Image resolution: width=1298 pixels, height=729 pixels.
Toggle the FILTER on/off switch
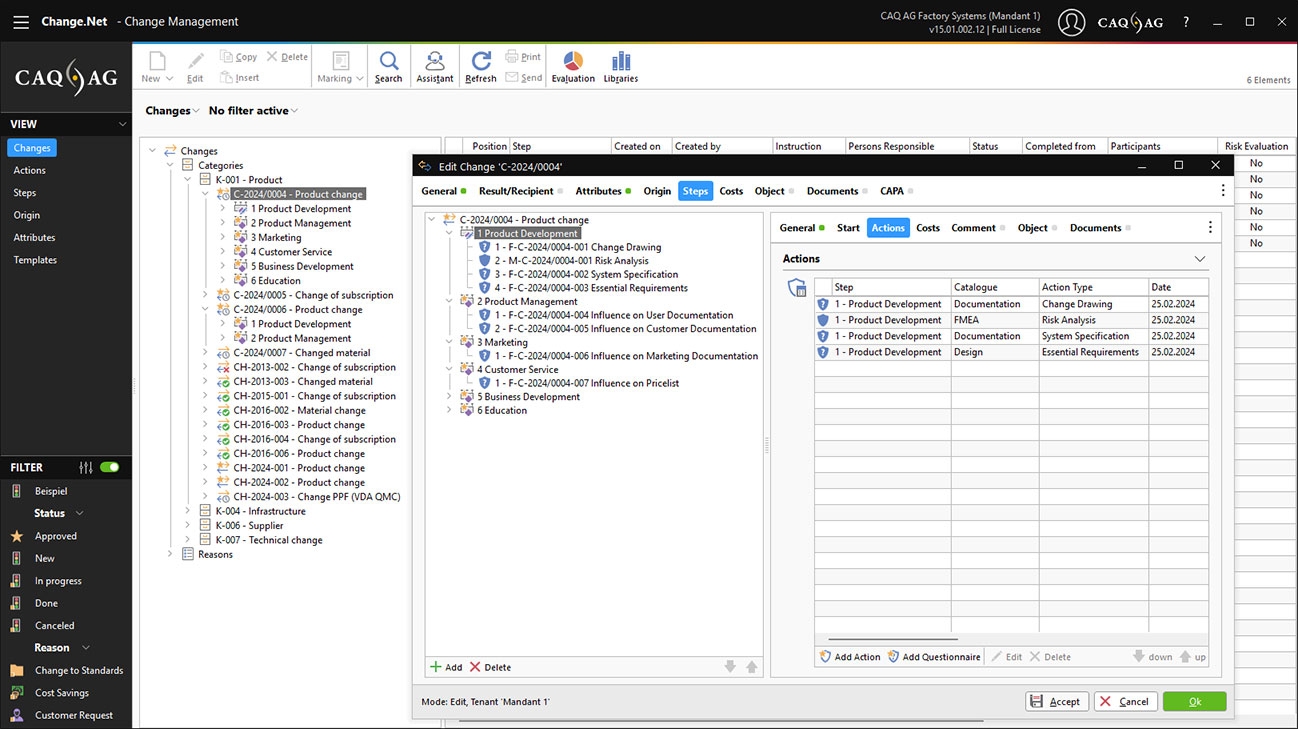pos(109,467)
